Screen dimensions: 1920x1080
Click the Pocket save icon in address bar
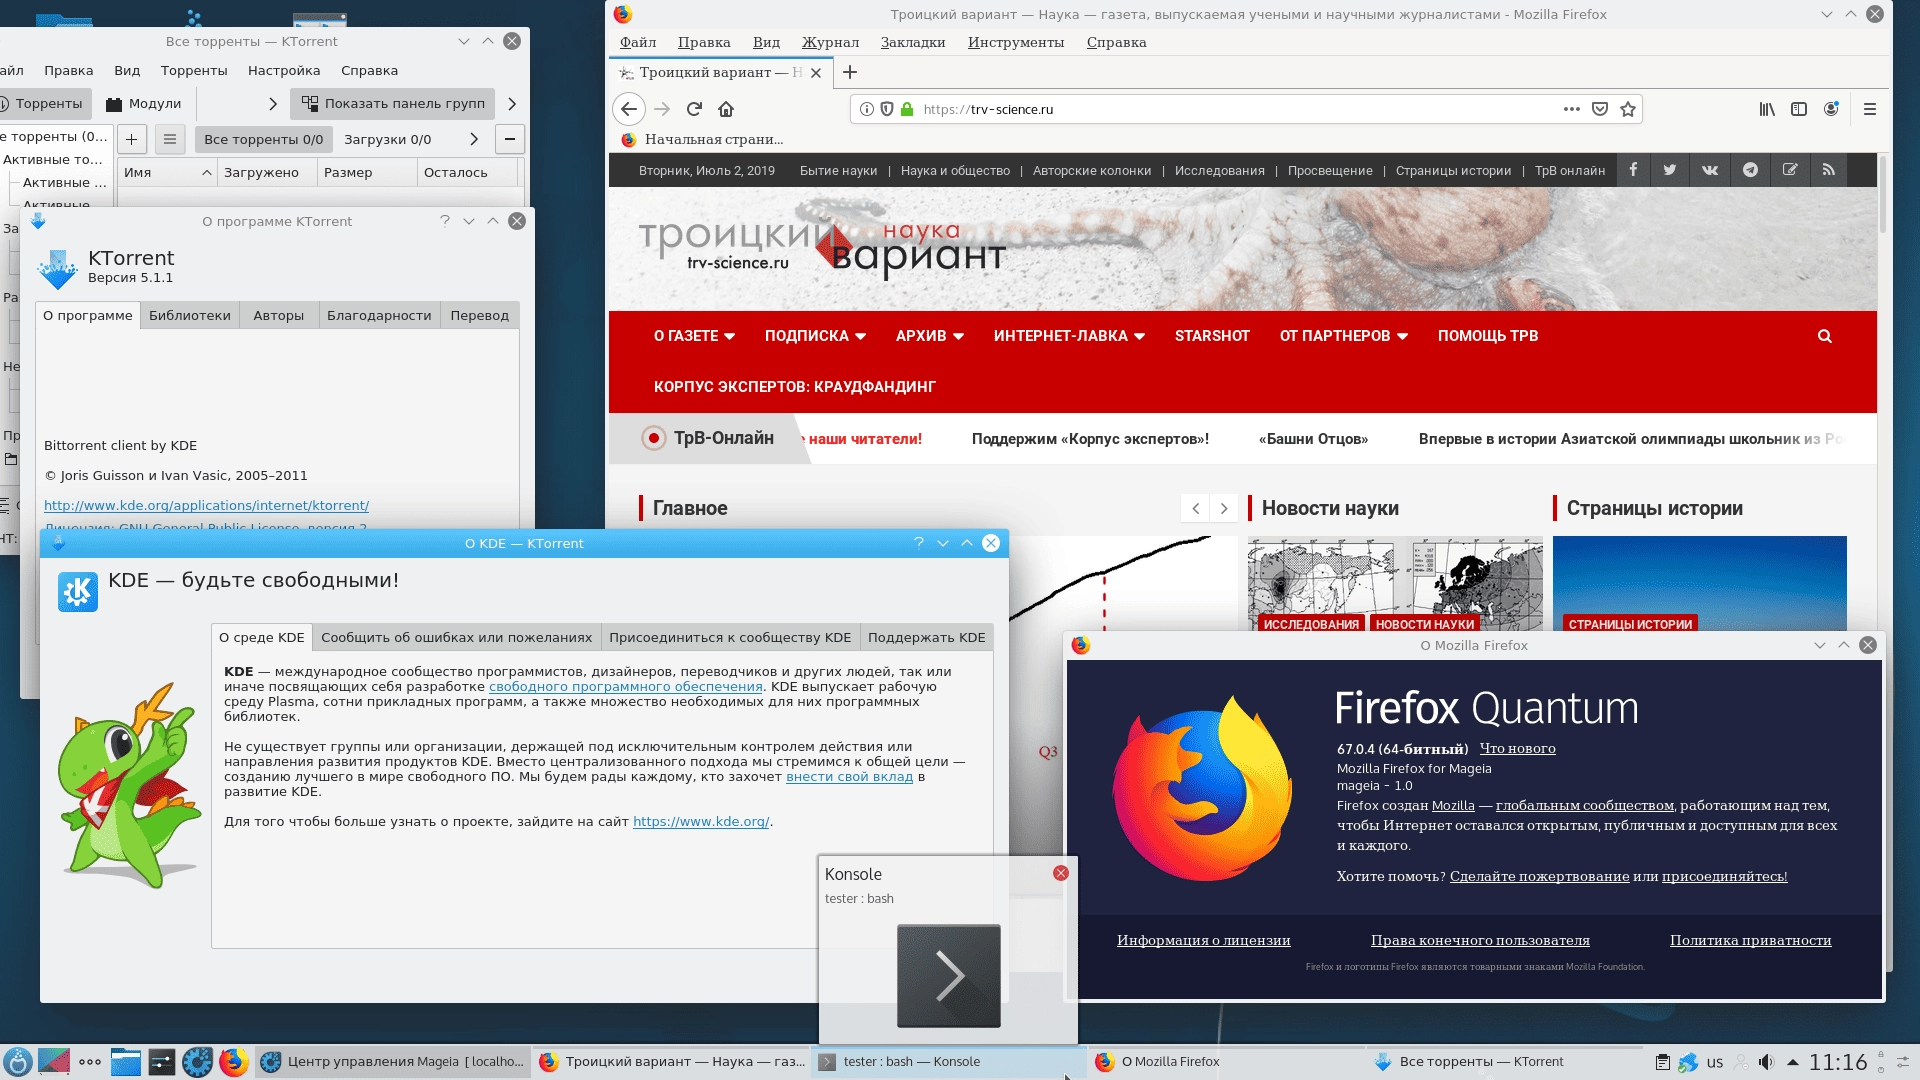coord(1600,109)
